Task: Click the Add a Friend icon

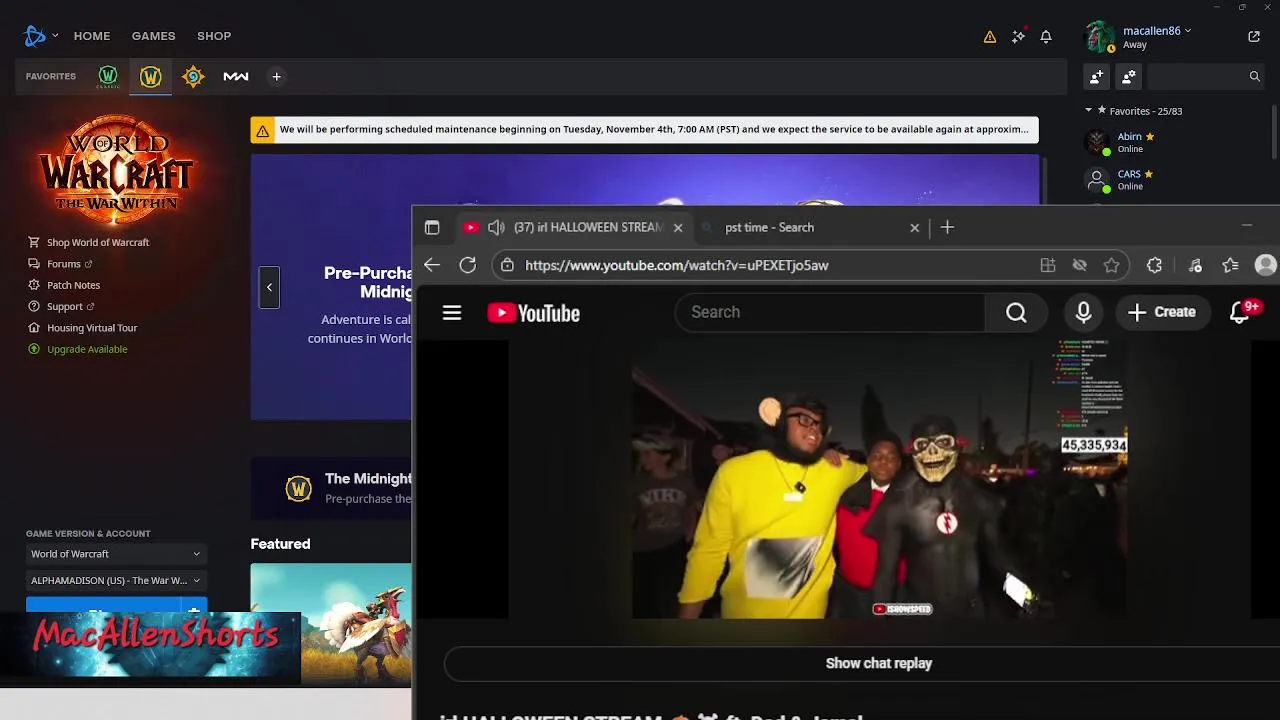Action: click(x=1097, y=76)
